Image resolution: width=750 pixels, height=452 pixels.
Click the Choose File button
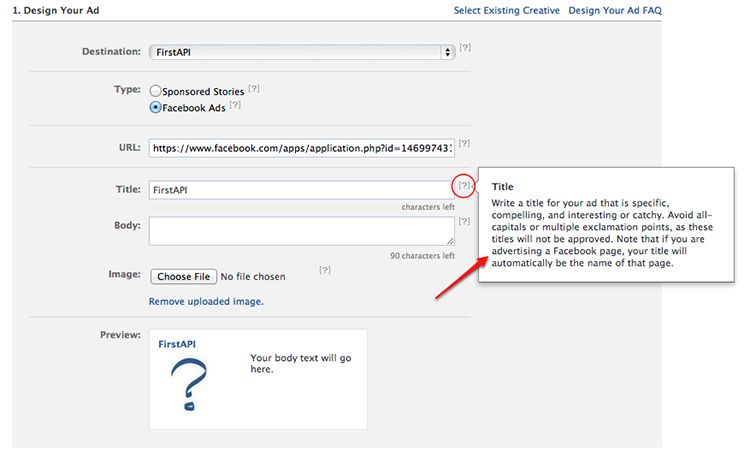[184, 276]
